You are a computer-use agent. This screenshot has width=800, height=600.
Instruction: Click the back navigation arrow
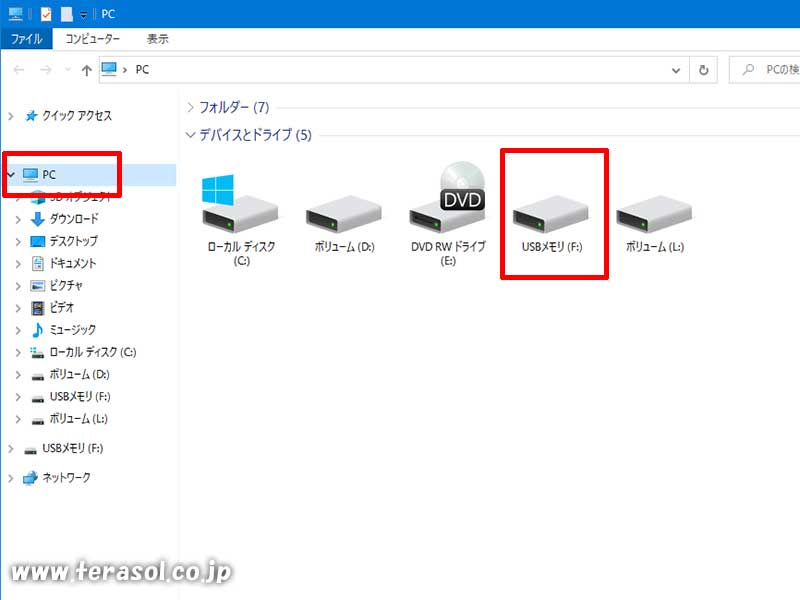[19, 70]
